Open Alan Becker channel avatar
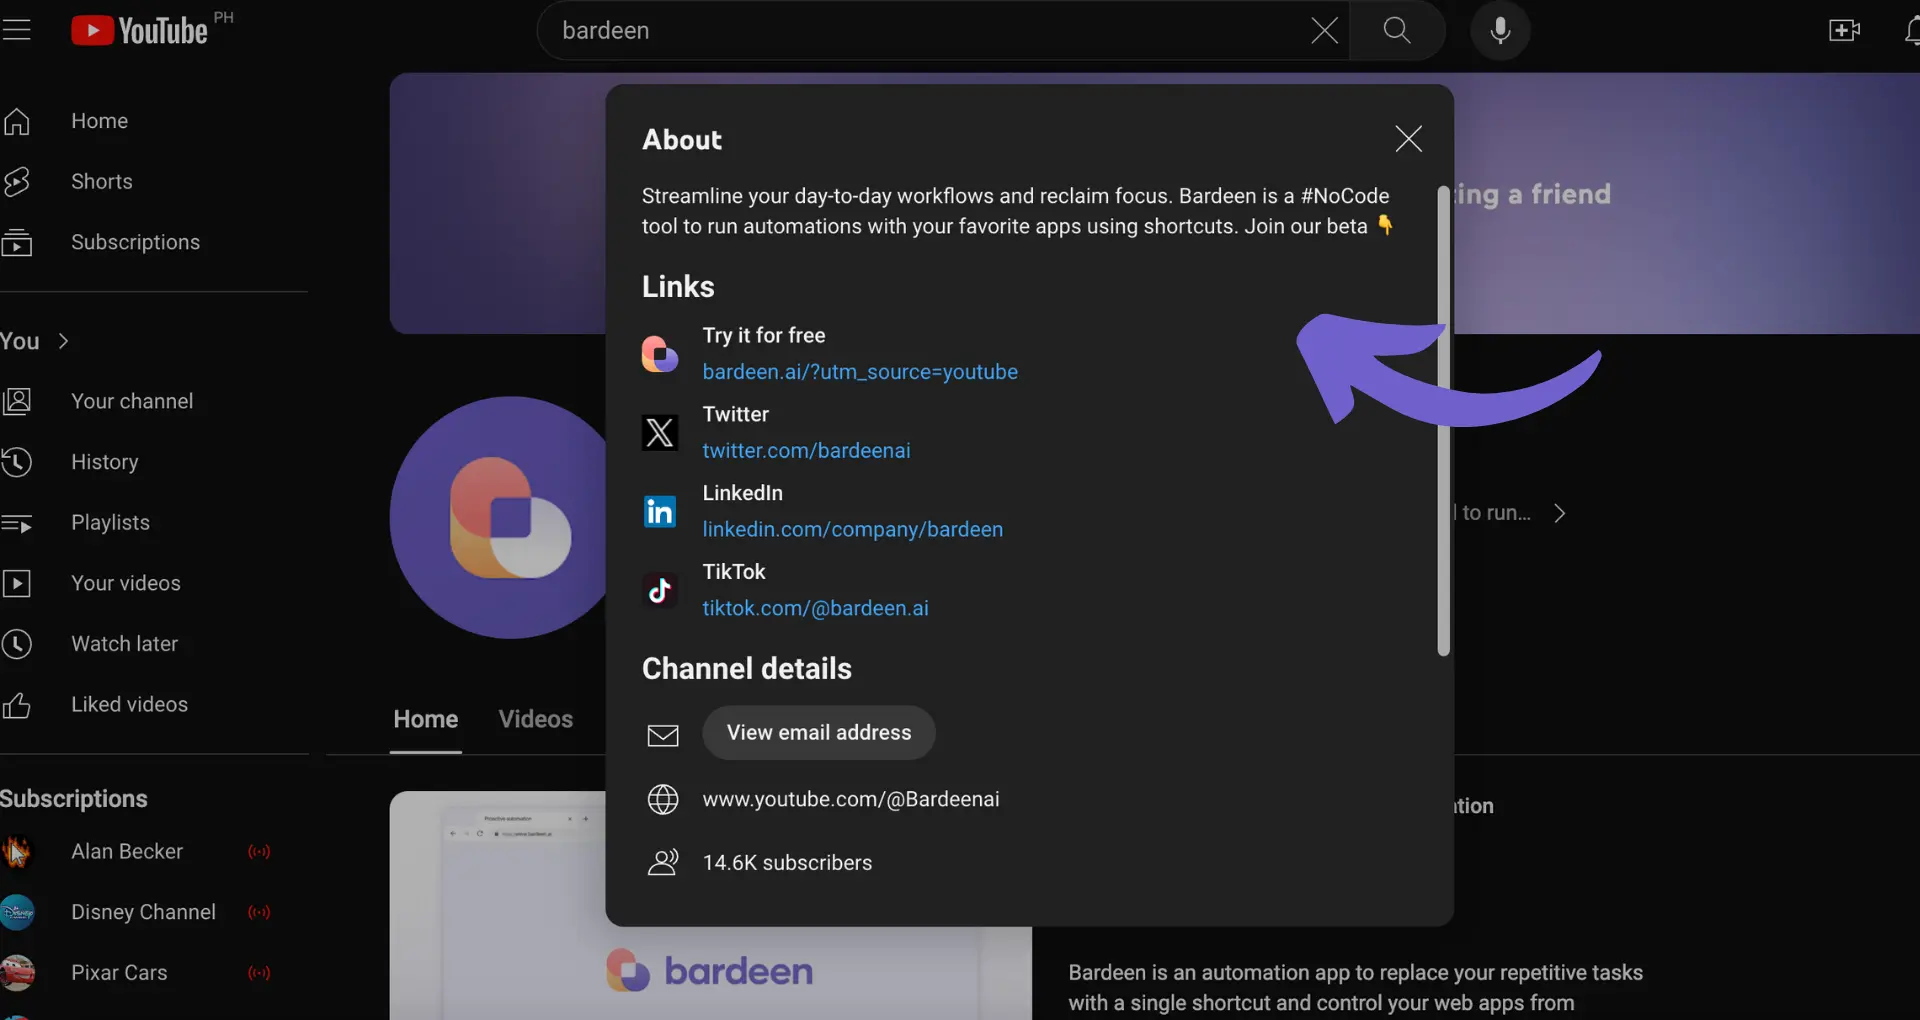 [x=17, y=852]
